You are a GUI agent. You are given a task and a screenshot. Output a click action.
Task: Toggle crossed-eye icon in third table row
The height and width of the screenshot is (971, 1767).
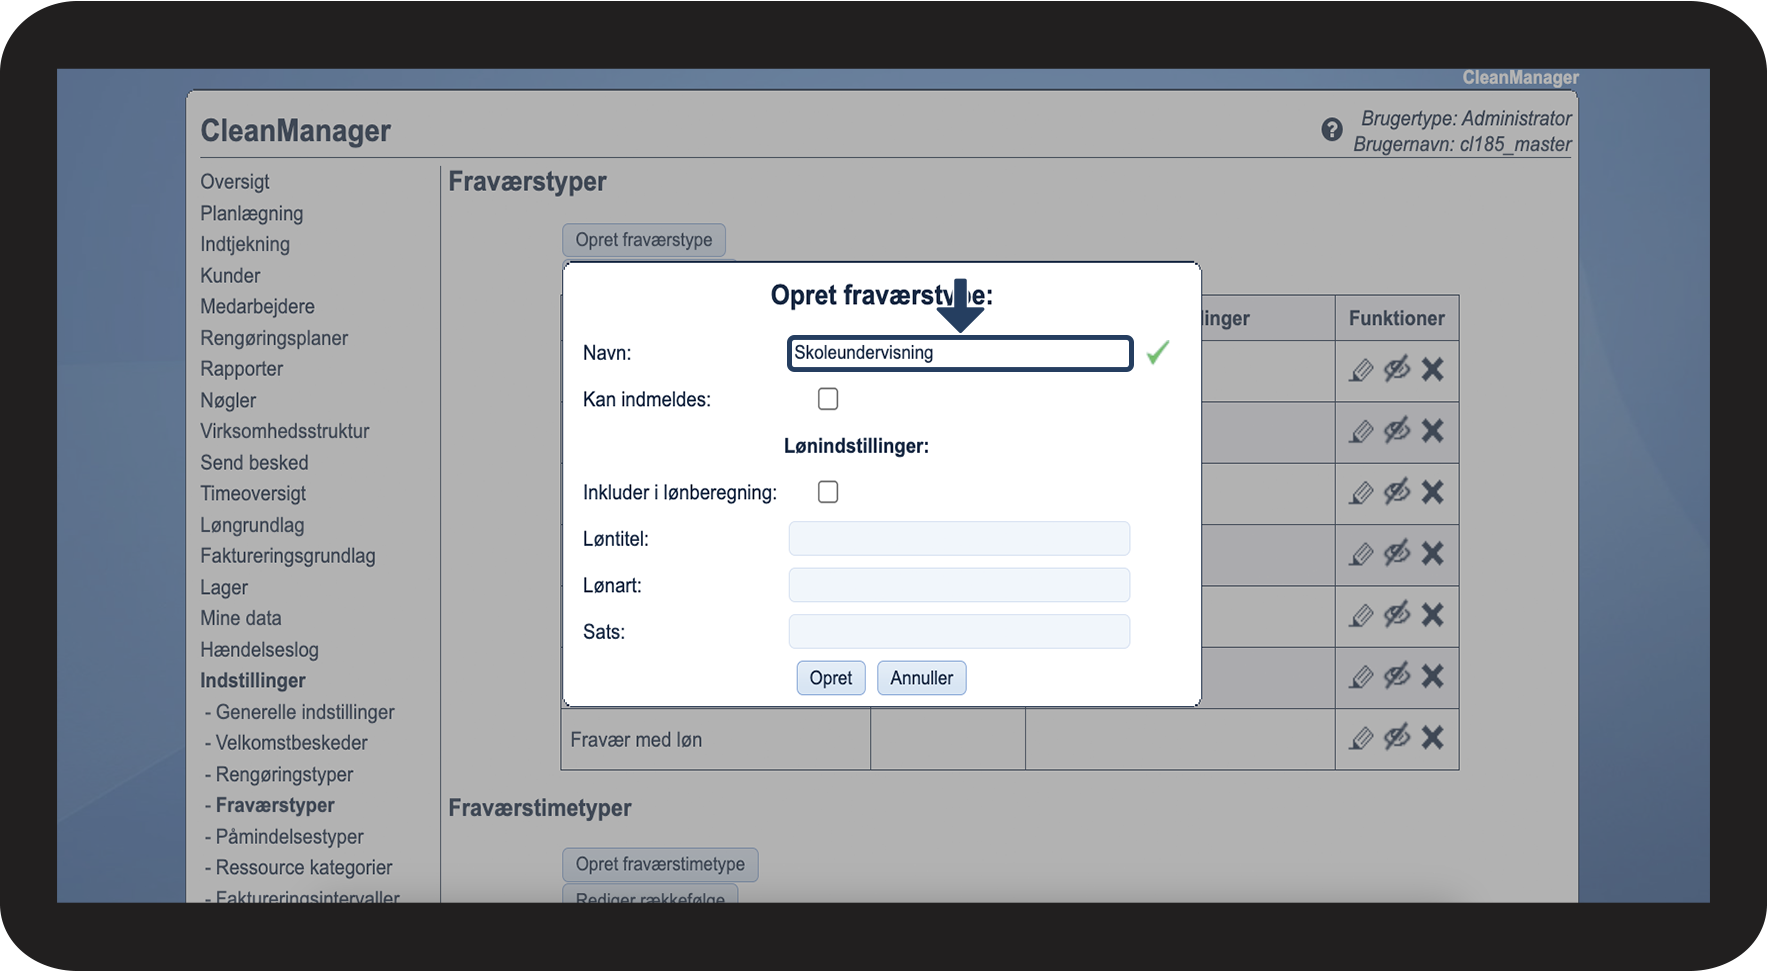tap(1397, 492)
